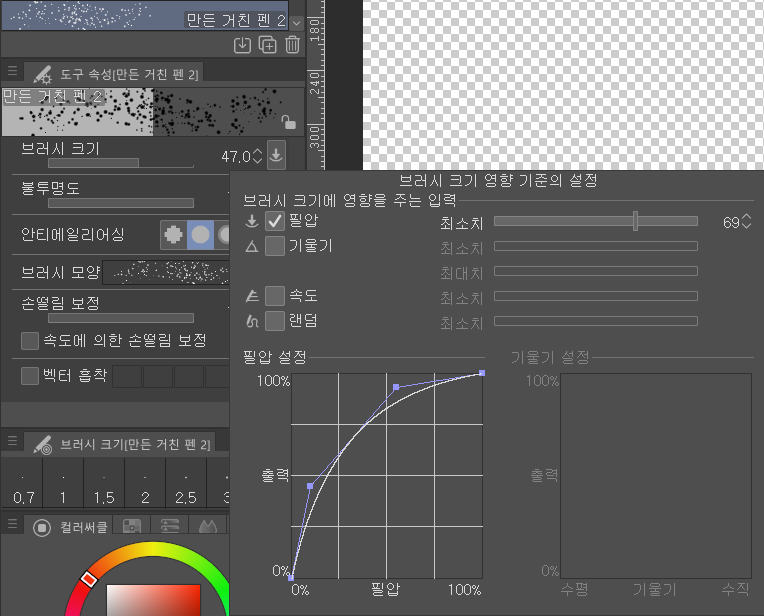The height and width of the screenshot is (616, 764).
Task: Select lower pressure curve control point
Action: click(310, 486)
